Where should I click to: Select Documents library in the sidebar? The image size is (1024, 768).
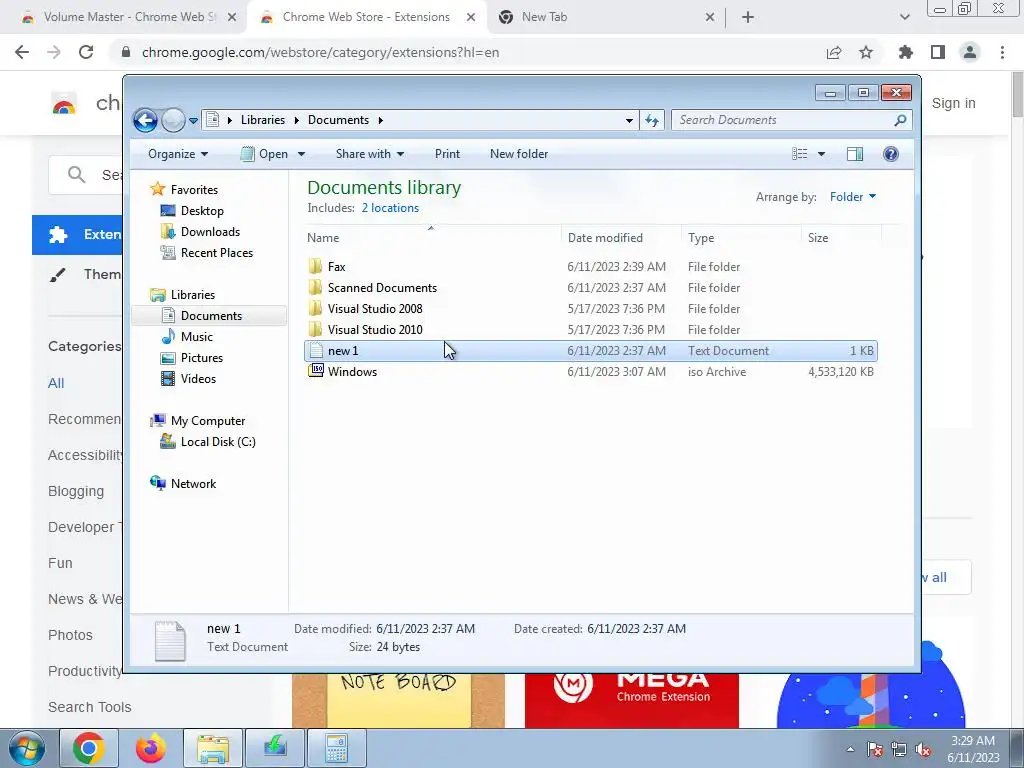pyautogui.click(x=211, y=316)
